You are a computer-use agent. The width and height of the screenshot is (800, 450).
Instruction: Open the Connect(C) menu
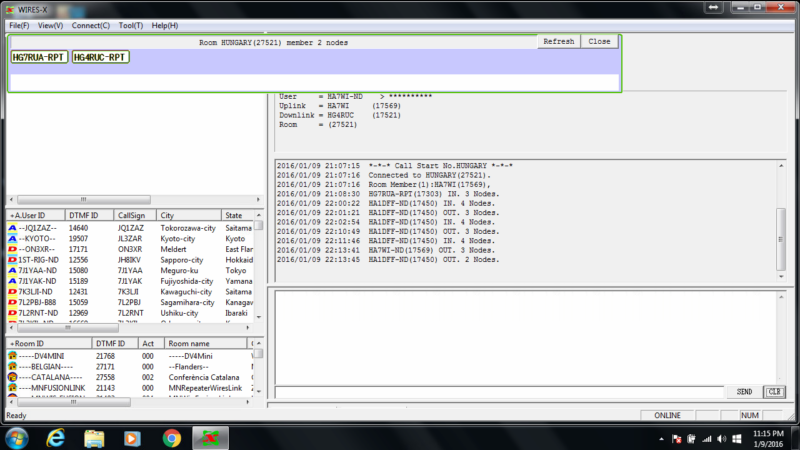click(91, 24)
